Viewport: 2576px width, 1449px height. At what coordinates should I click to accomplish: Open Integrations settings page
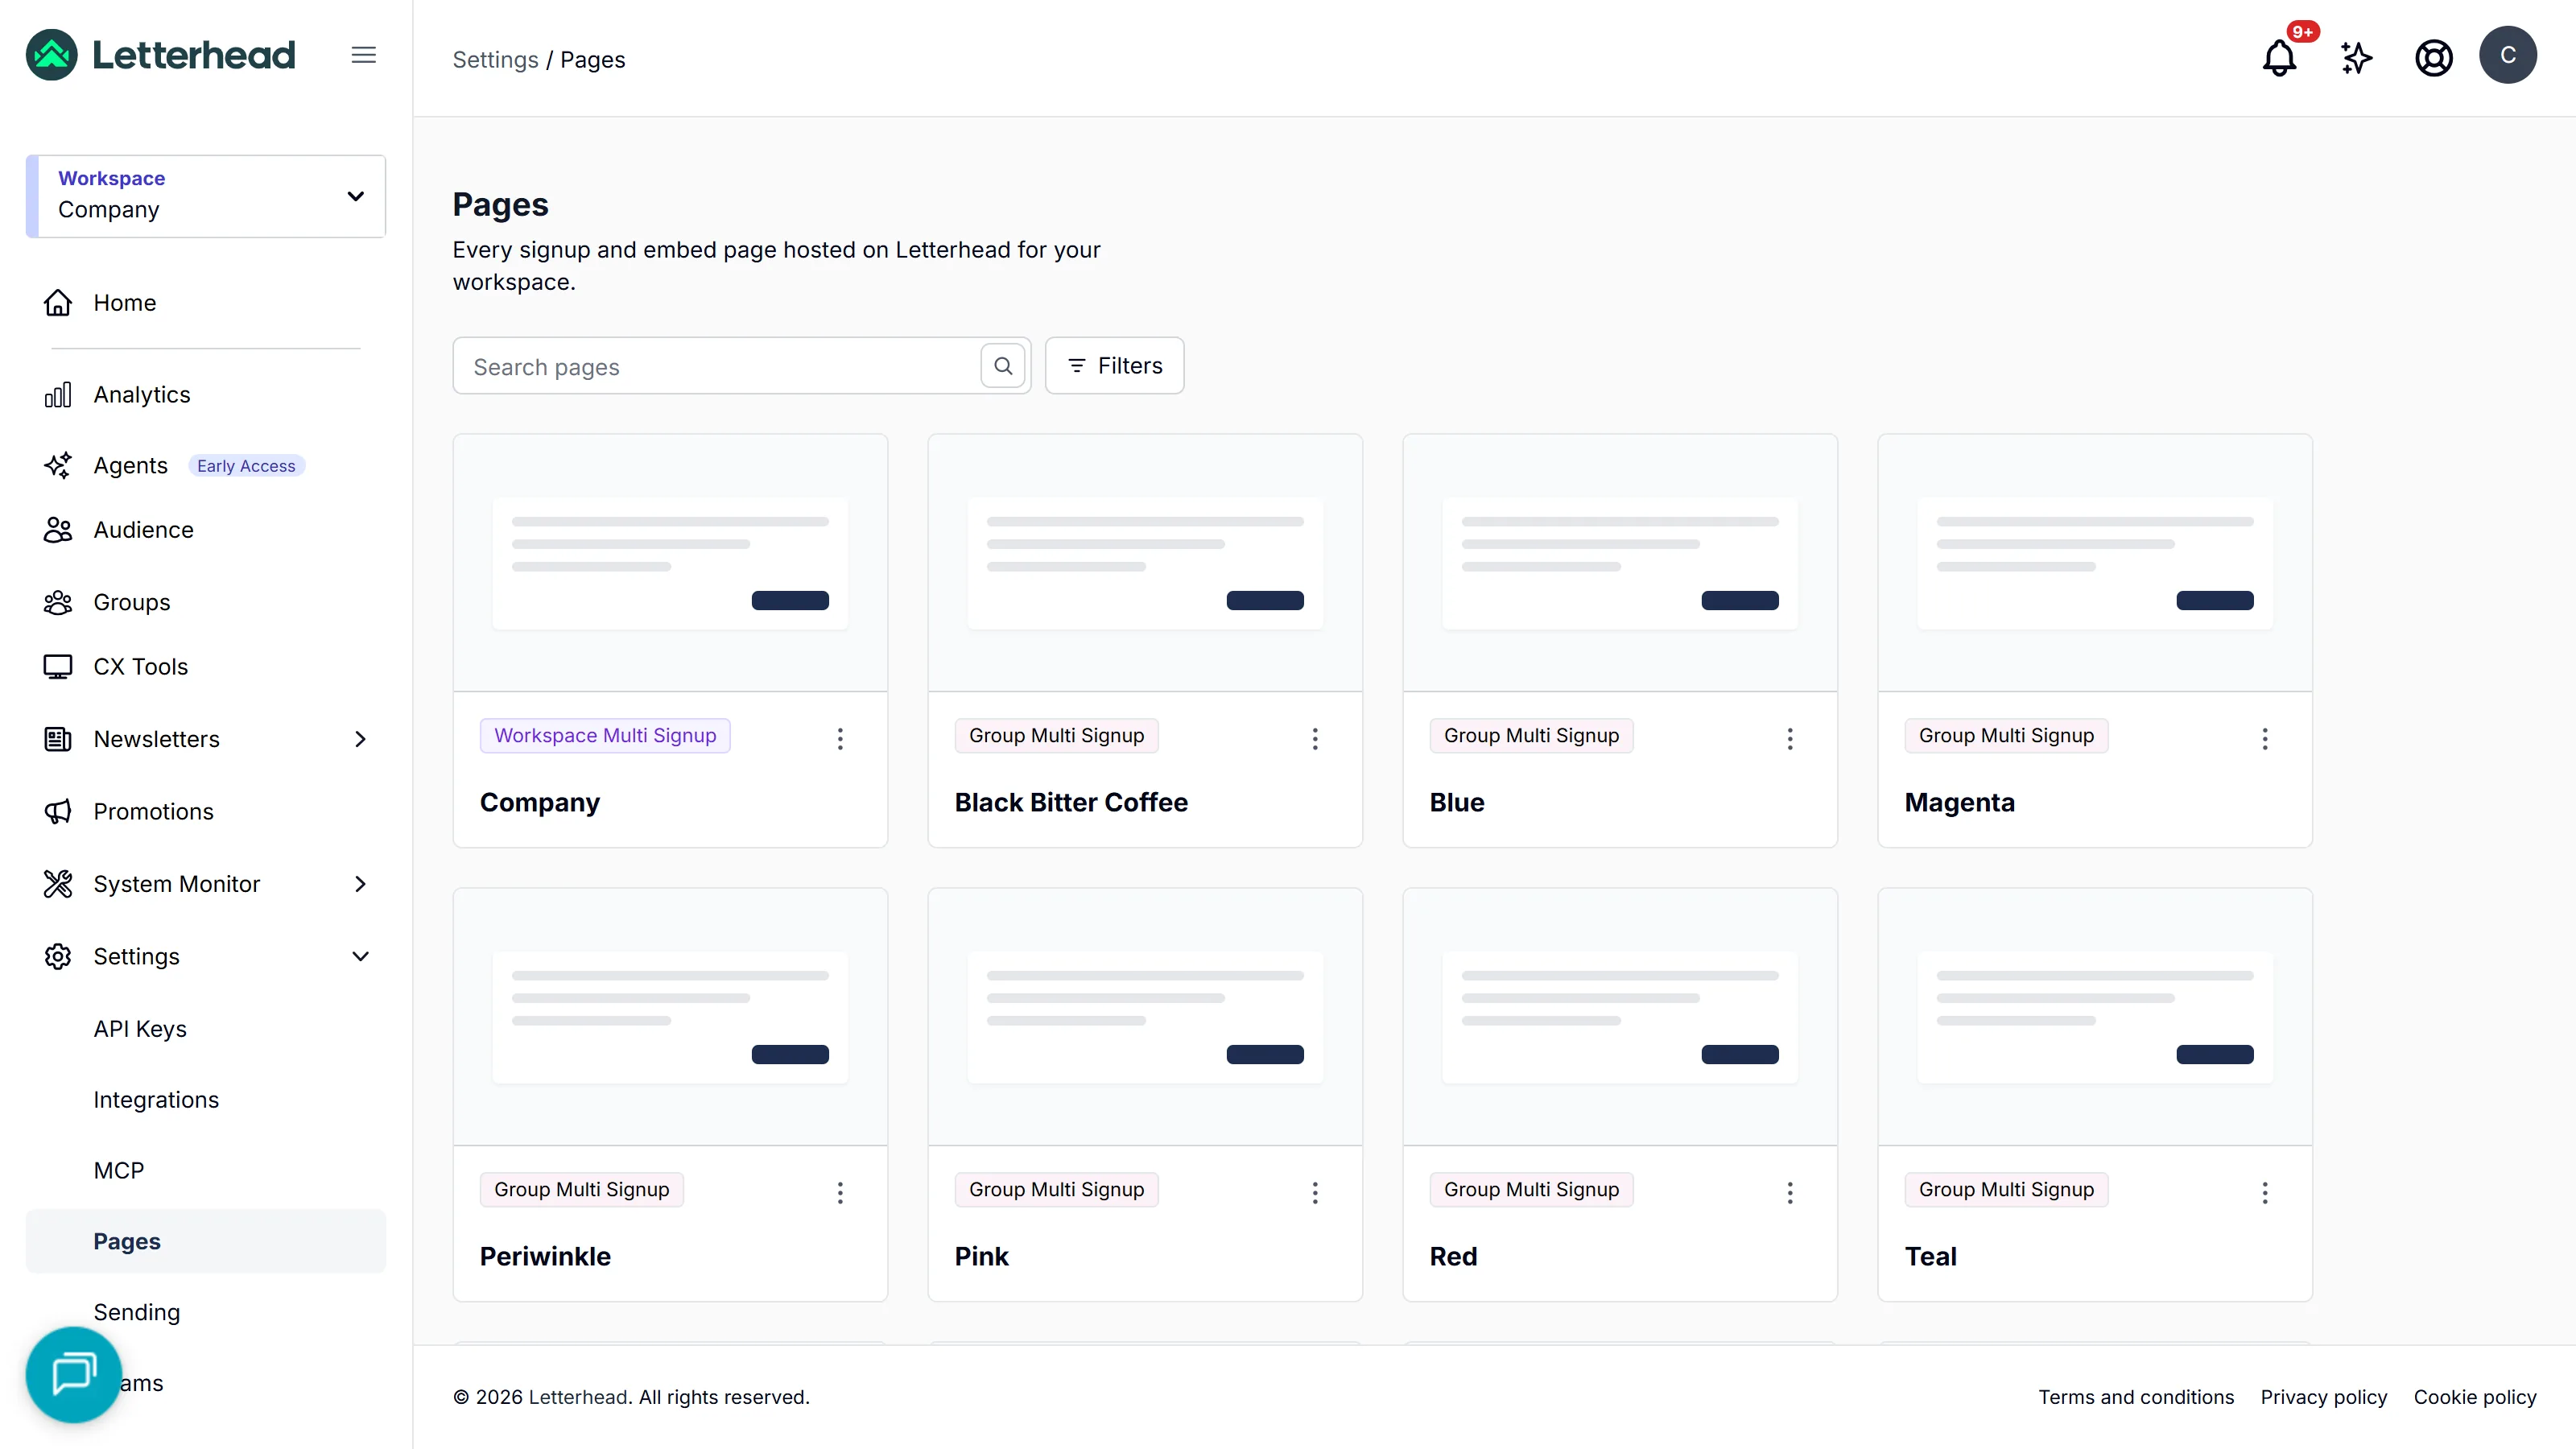click(x=156, y=1100)
